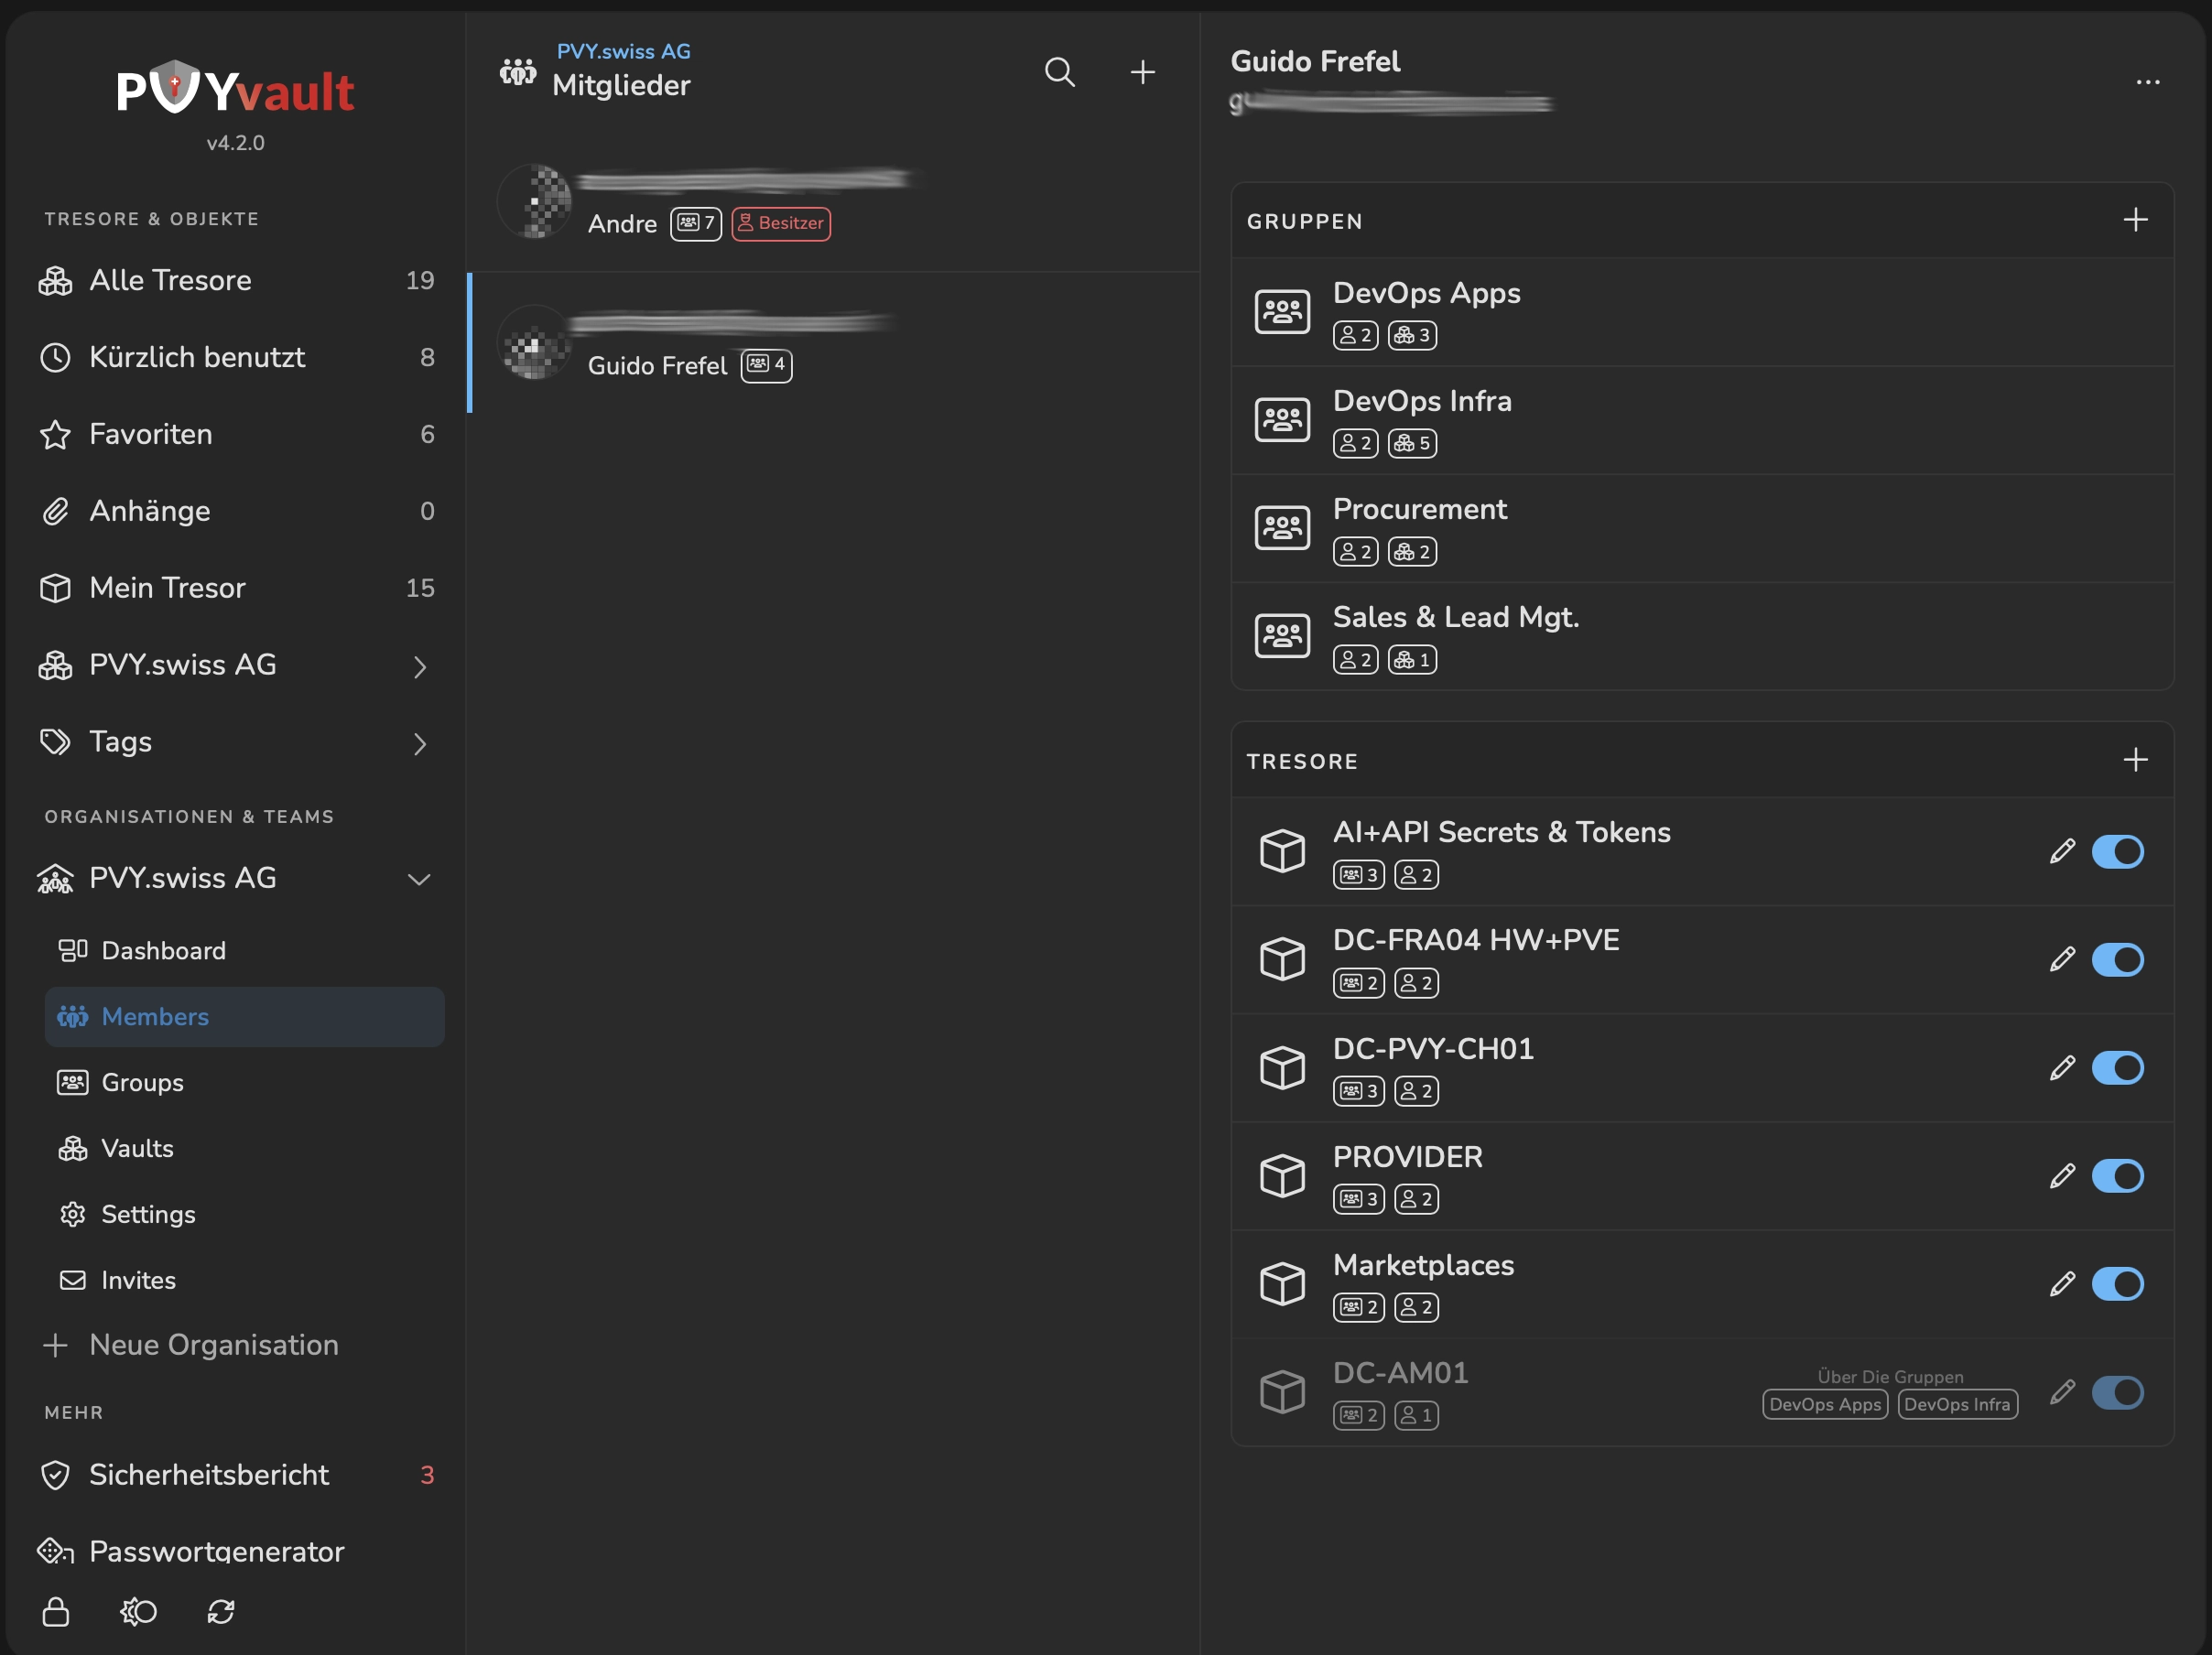Screen dimensions: 2212x1655
Task: Click the PVY.swiss AG breadcrumb link
Action: [623, 51]
